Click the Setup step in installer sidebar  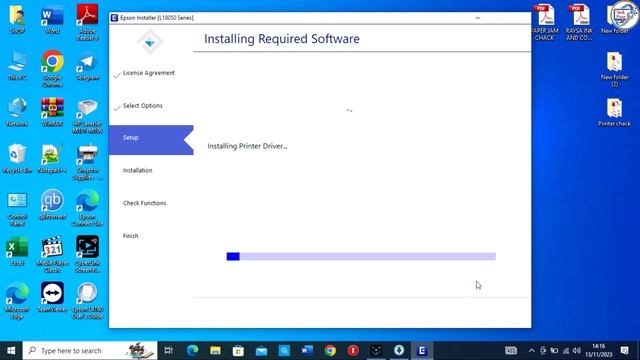[x=151, y=140]
